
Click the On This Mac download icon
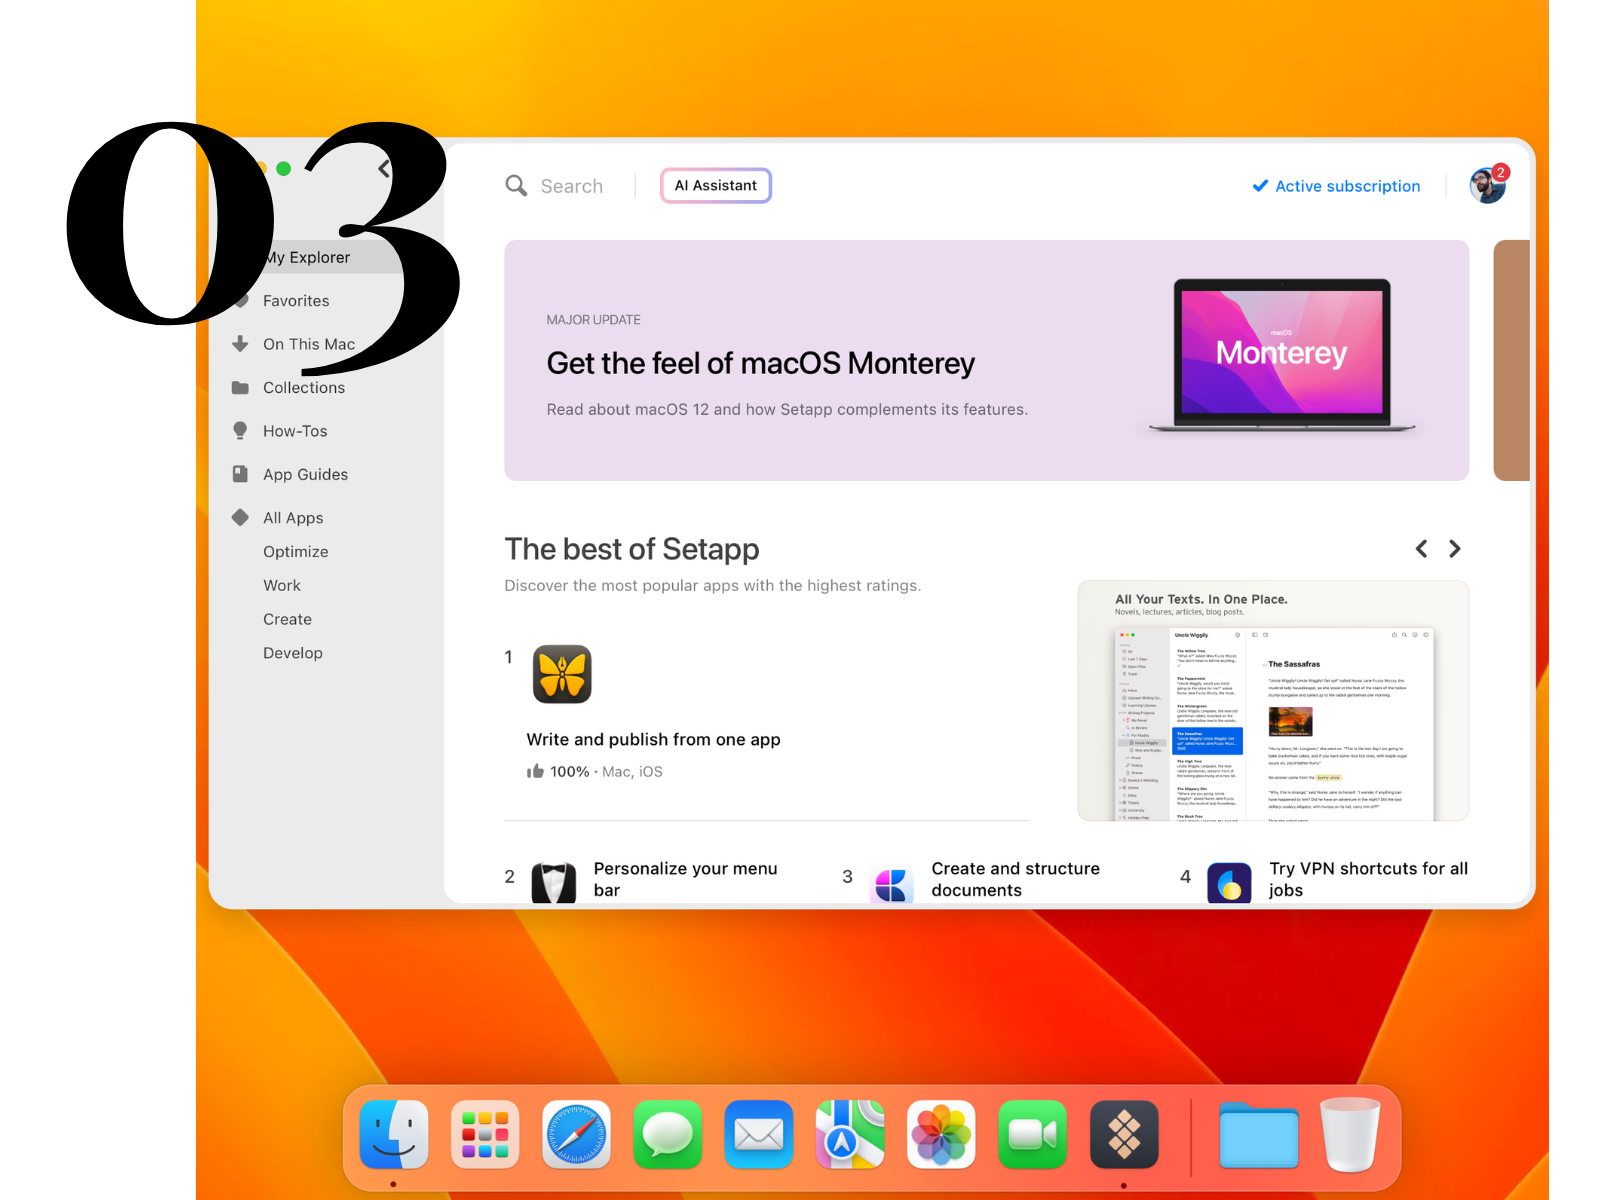coord(240,343)
